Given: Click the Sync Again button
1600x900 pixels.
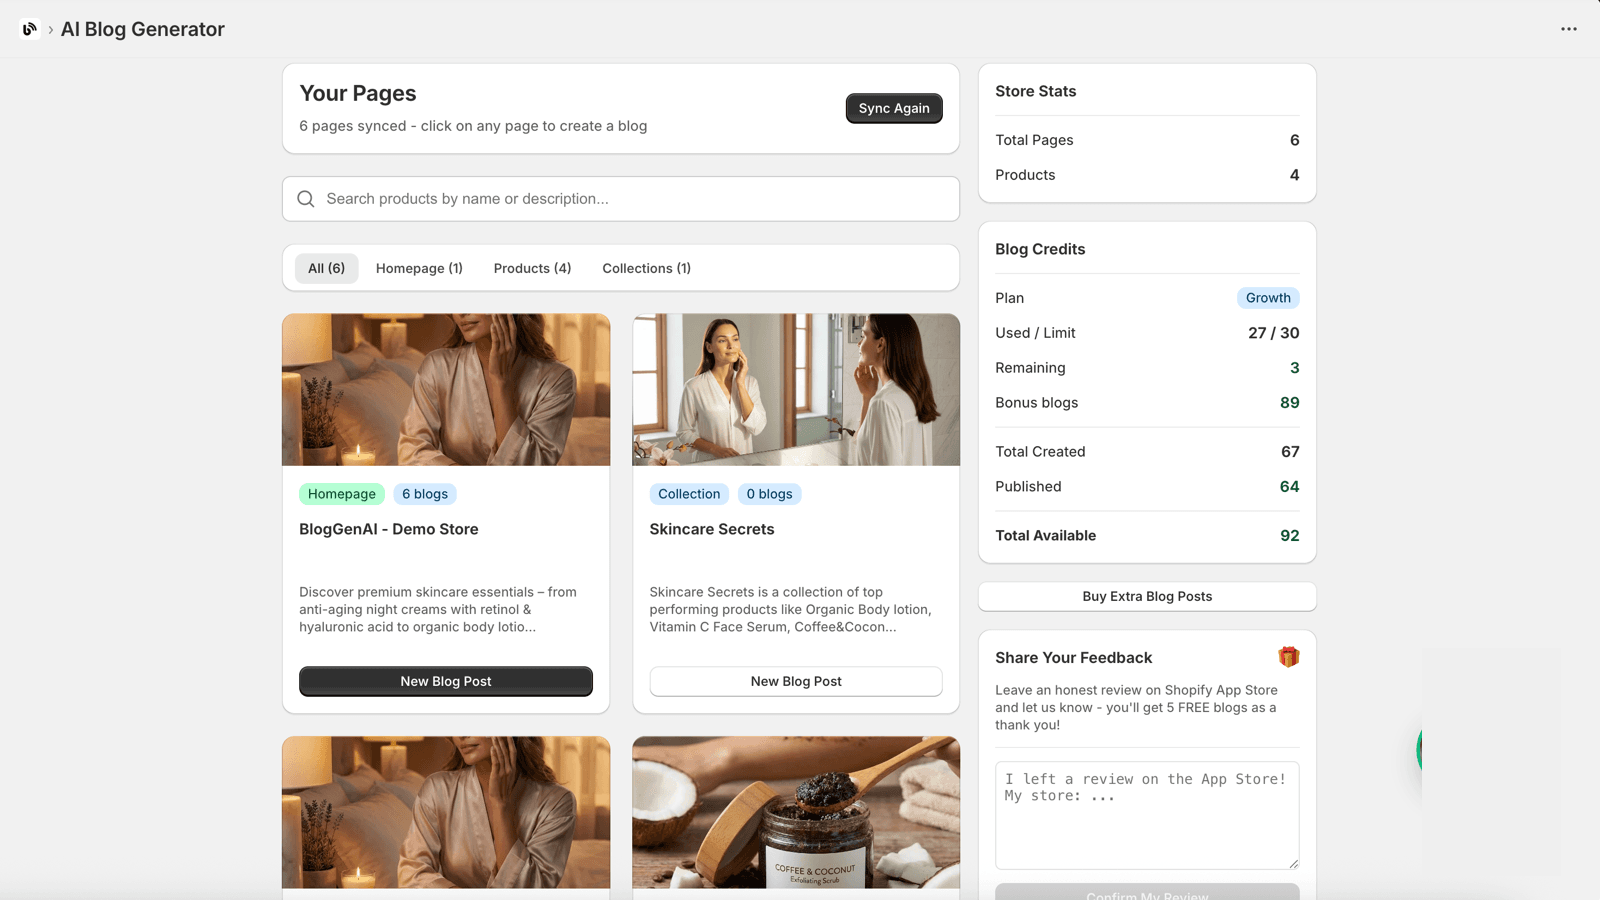Looking at the screenshot, I should (x=893, y=108).
